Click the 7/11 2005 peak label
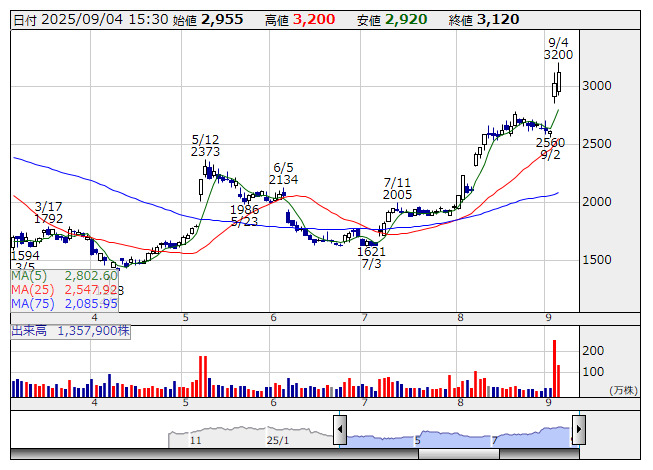The image size is (653, 470). (397, 189)
